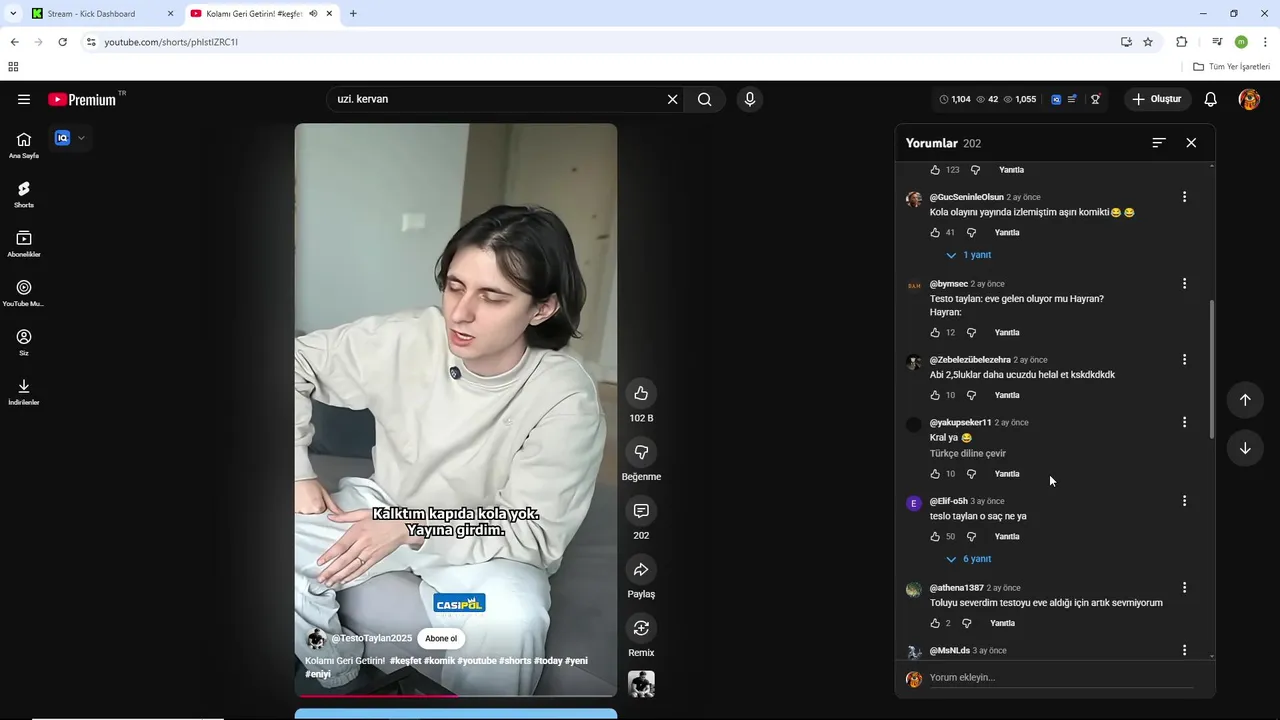
Task: Reply (Yanıtla) to @bymsec comment
Action: 1007,333
